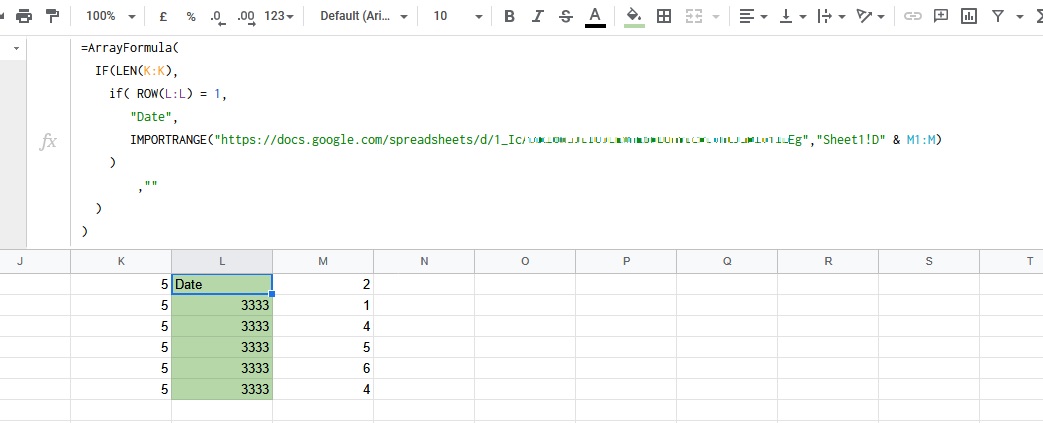Open the 100% zoom dropdown
Viewport: 1043px width, 423px height.
(x=110, y=16)
